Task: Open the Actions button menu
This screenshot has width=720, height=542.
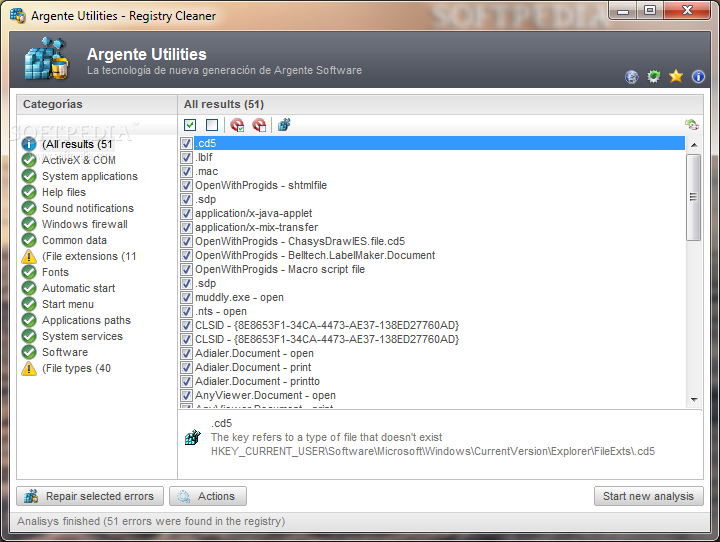Action: pos(208,496)
